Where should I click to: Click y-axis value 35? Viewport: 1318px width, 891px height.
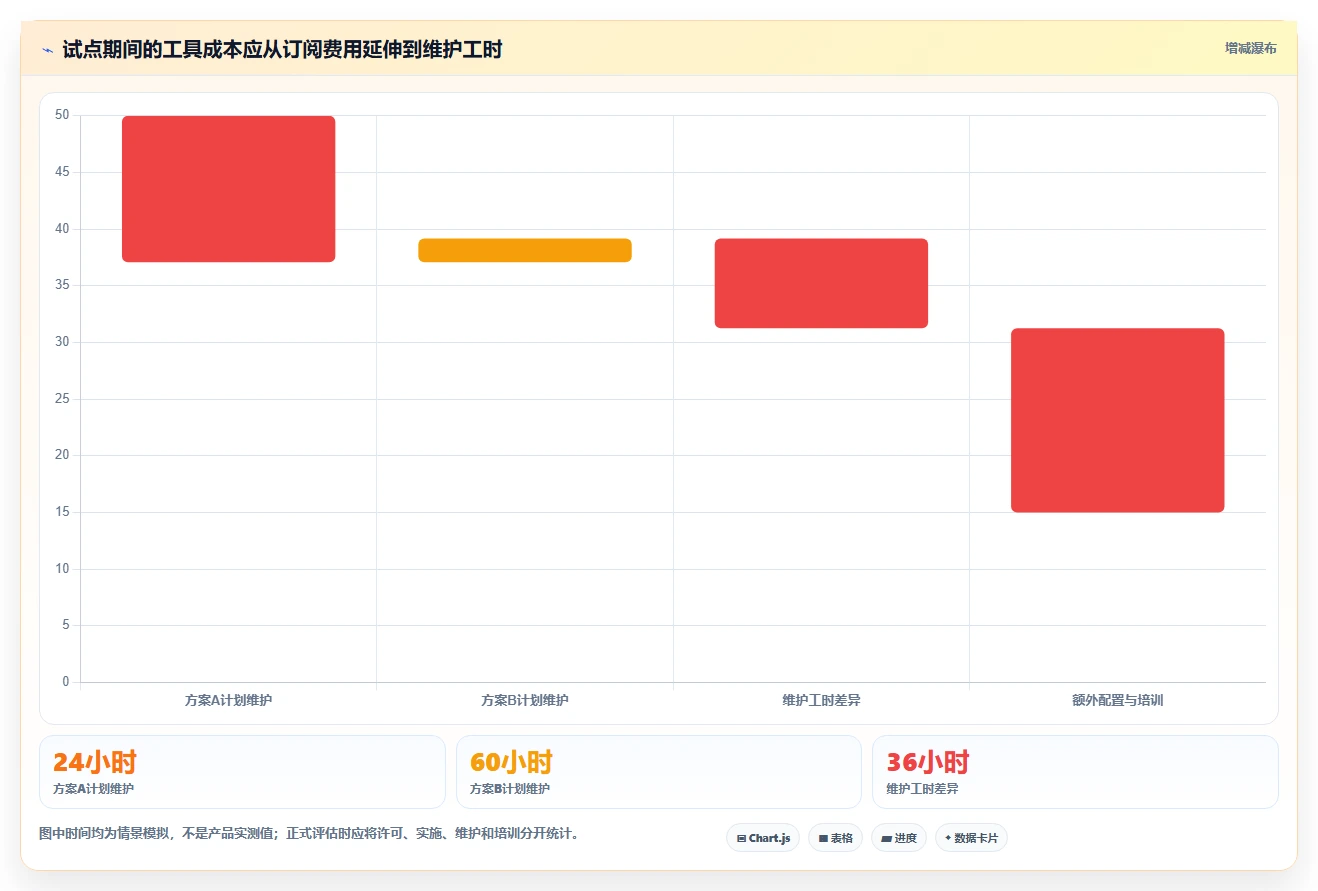tap(63, 285)
